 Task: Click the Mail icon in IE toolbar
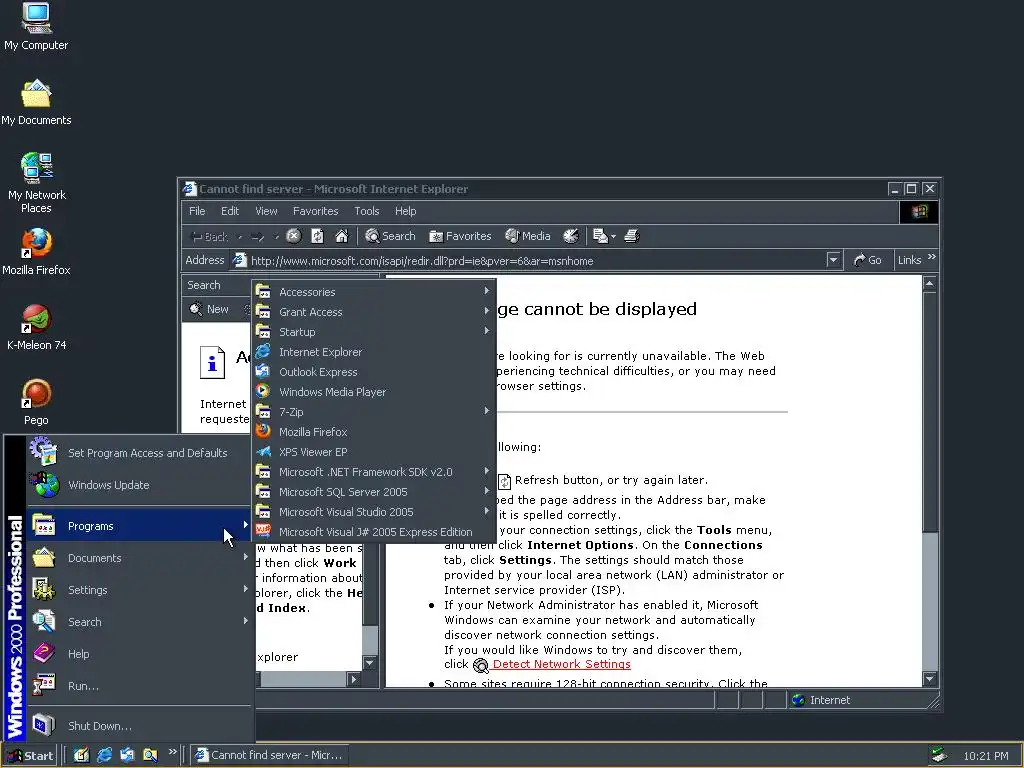600,236
